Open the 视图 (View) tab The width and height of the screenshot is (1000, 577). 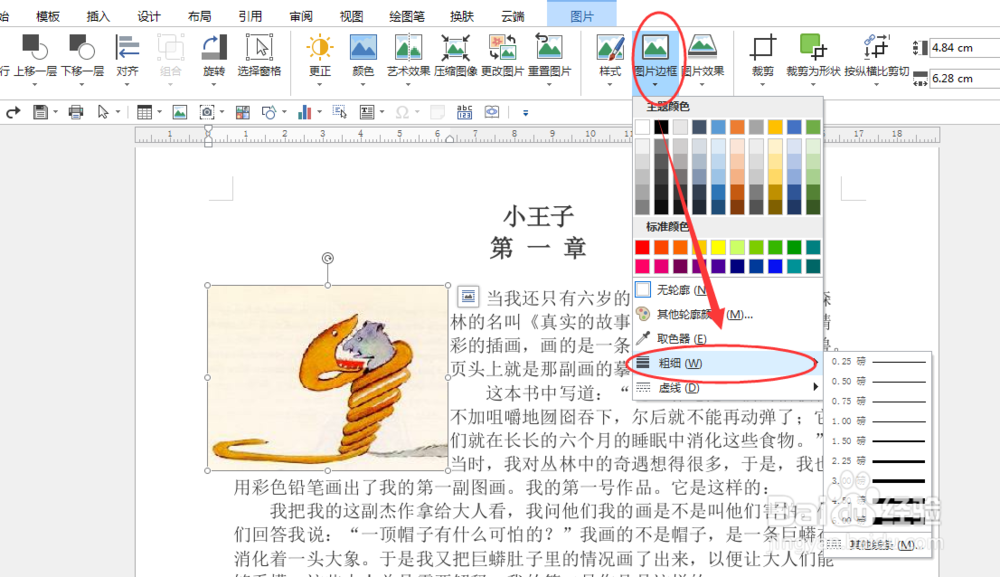point(351,17)
